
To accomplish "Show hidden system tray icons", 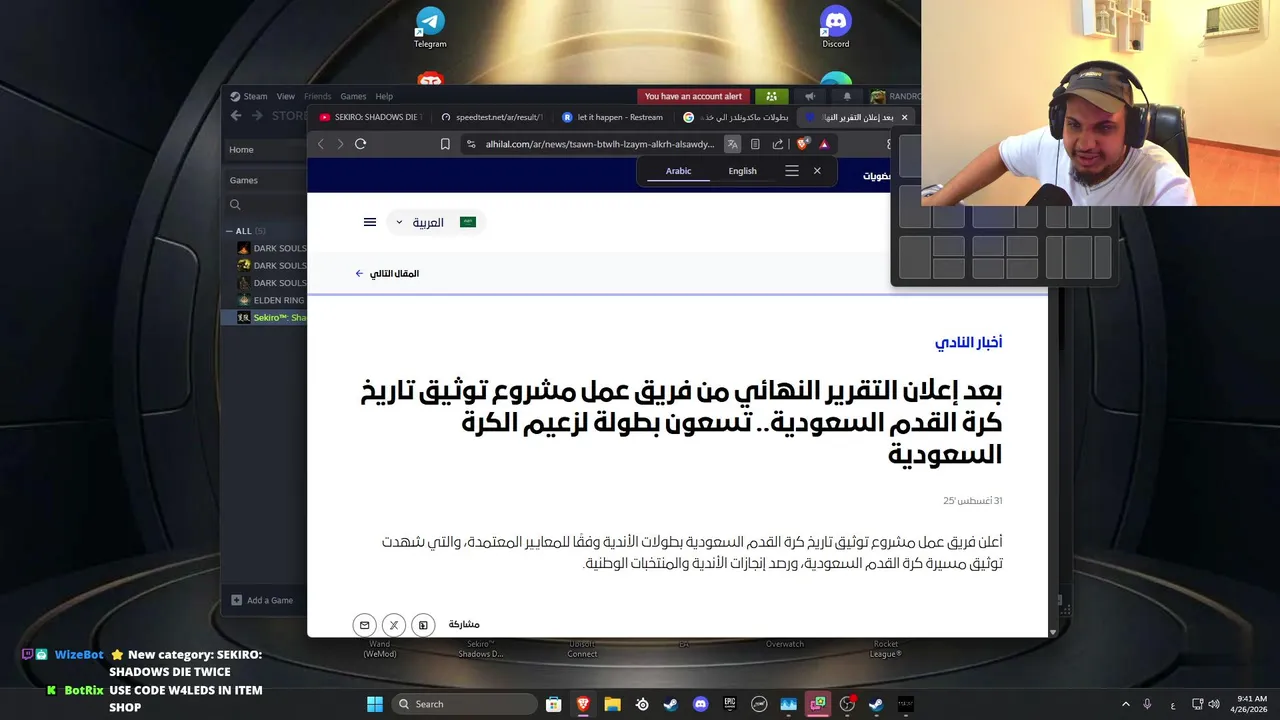I will pyautogui.click(x=1125, y=704).
